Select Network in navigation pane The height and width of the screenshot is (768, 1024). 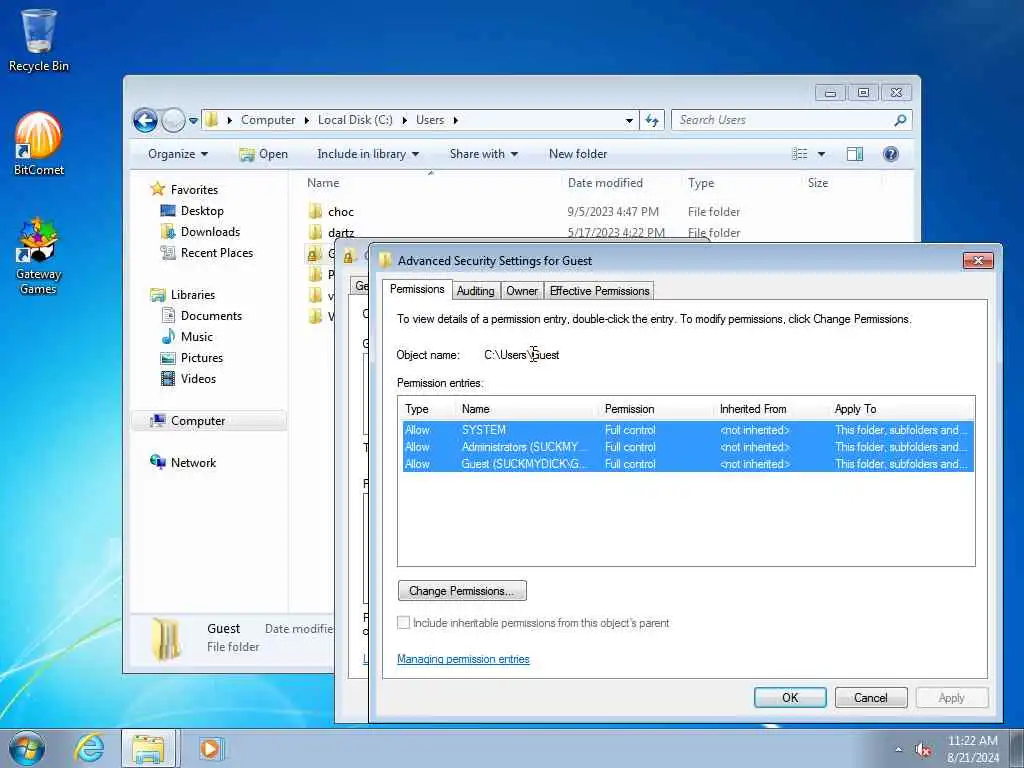(x=193, y=462)
